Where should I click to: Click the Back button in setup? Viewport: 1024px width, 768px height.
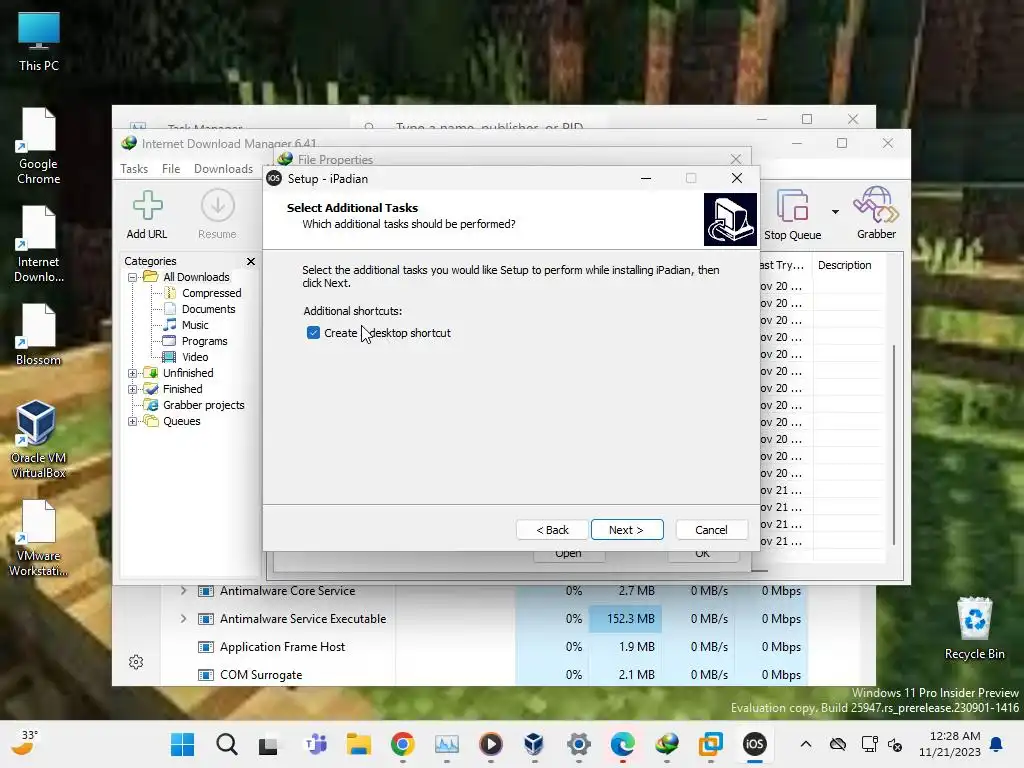[x=552, y=530]
